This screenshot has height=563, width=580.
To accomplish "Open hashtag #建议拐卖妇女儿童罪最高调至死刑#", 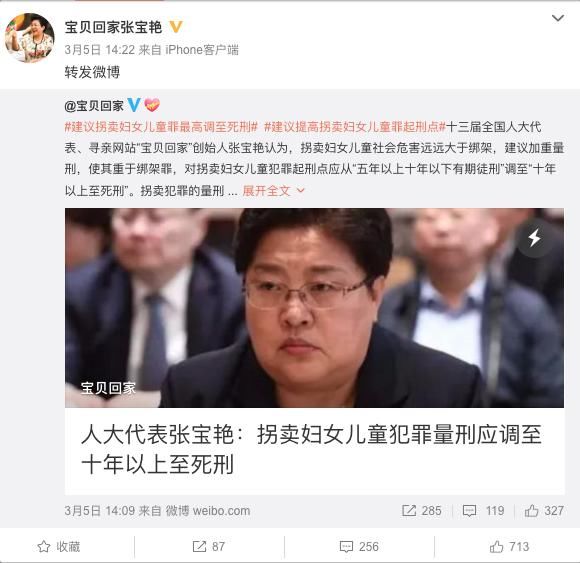I will click(x=161, y=127).
